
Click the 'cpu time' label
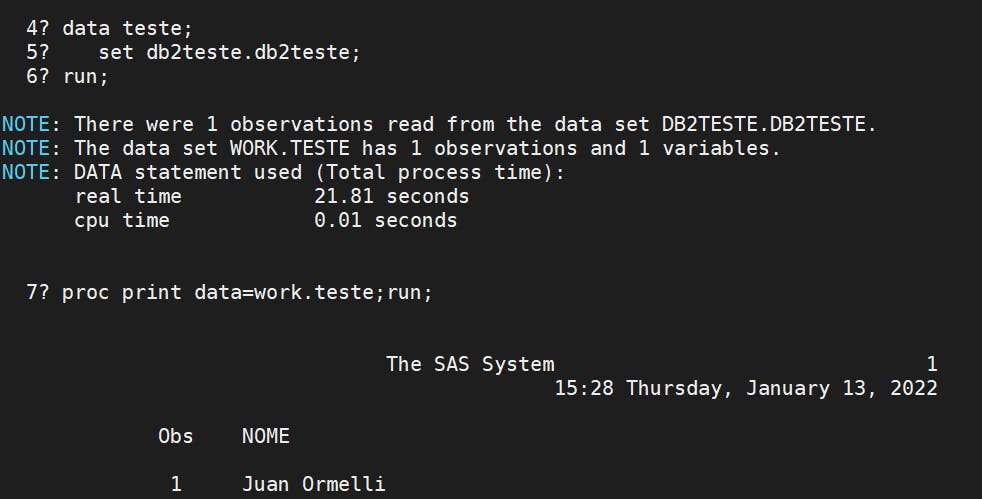(x=122, y=220)
